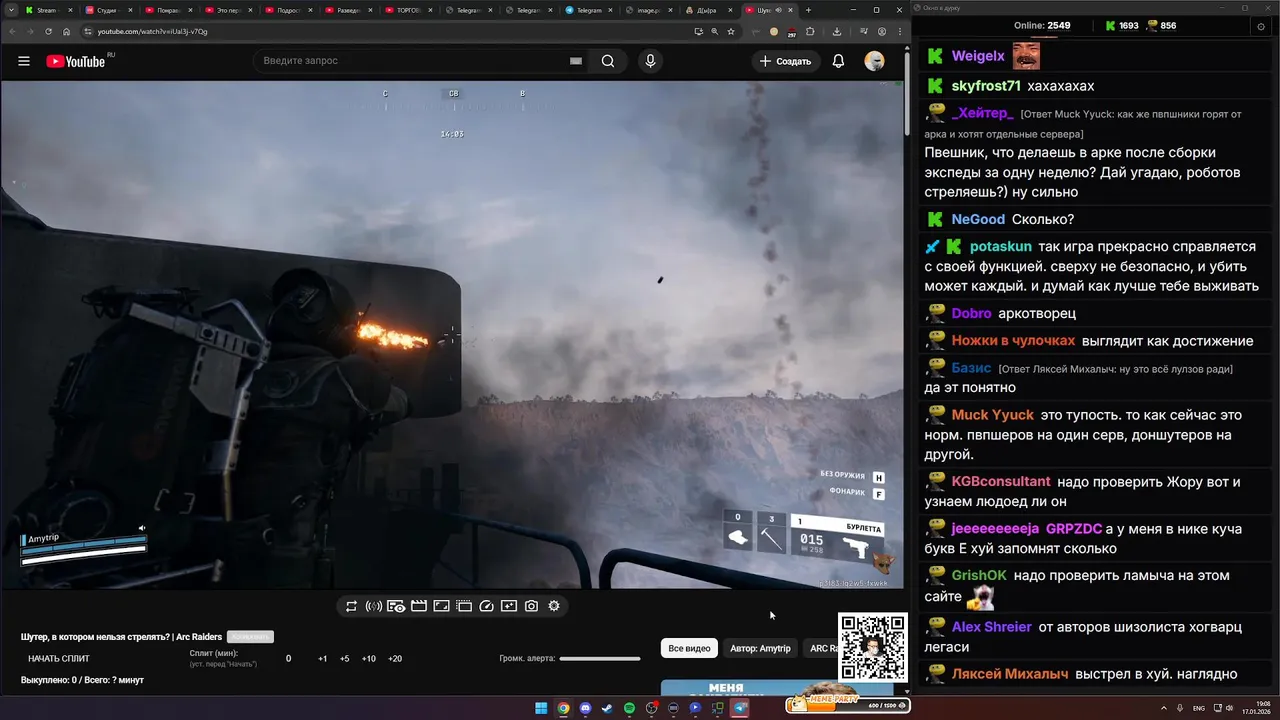The height and width of the screenshot is (720, 1280).
Task: Open the Windows Start menu
Action: (x=541, y=708)
